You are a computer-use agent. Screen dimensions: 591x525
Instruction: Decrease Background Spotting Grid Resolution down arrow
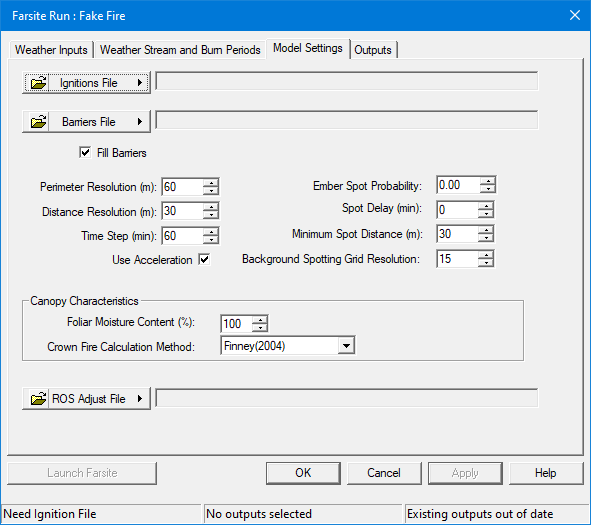pos(486,263)
